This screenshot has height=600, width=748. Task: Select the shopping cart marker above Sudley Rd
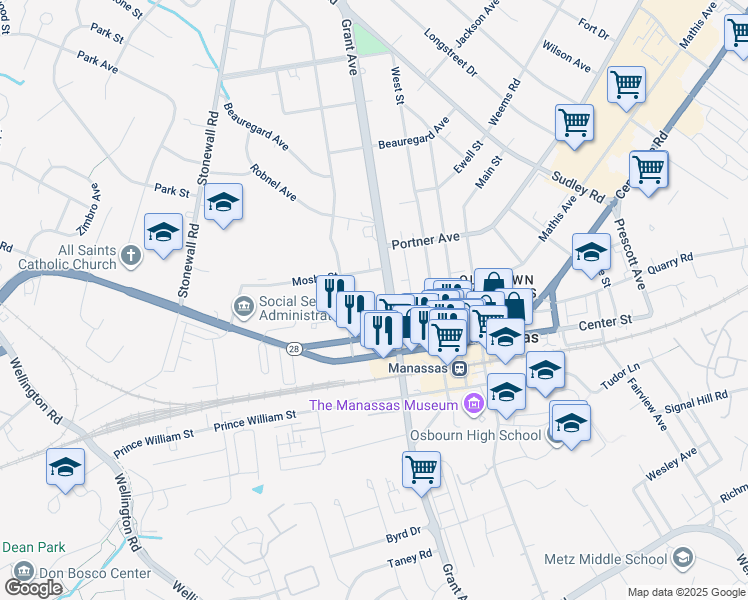[x=574, y=125]
